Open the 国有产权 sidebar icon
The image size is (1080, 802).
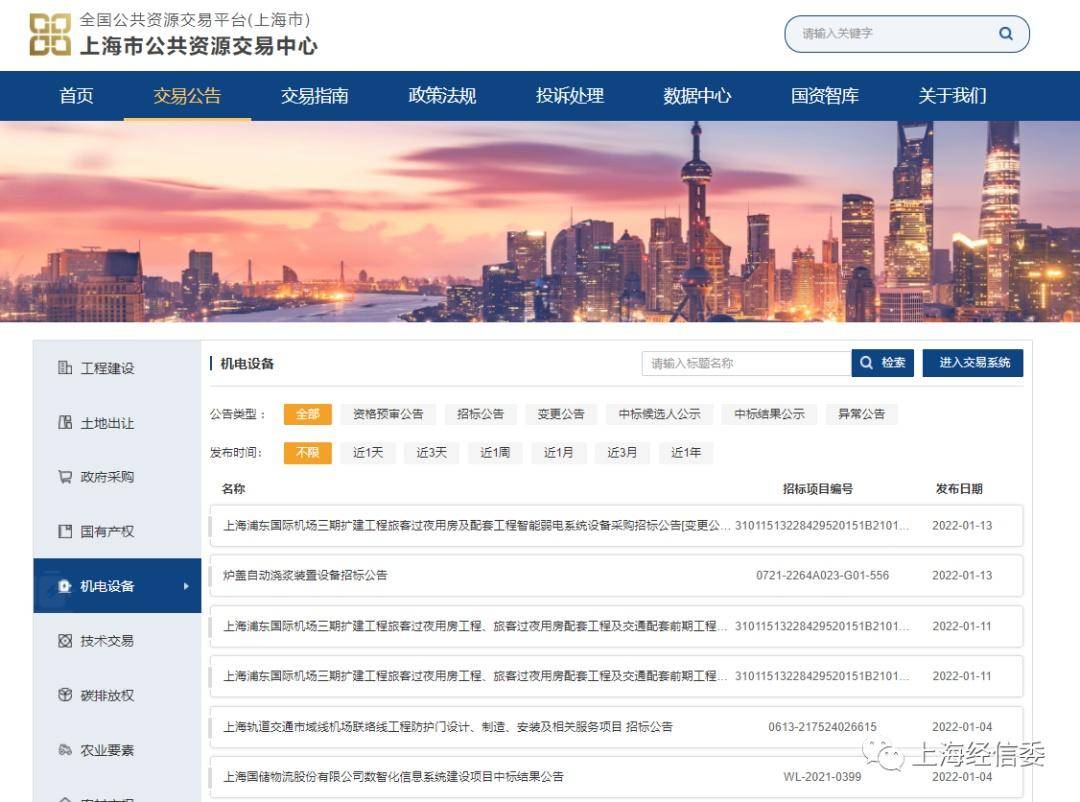(x=65, y=531)
